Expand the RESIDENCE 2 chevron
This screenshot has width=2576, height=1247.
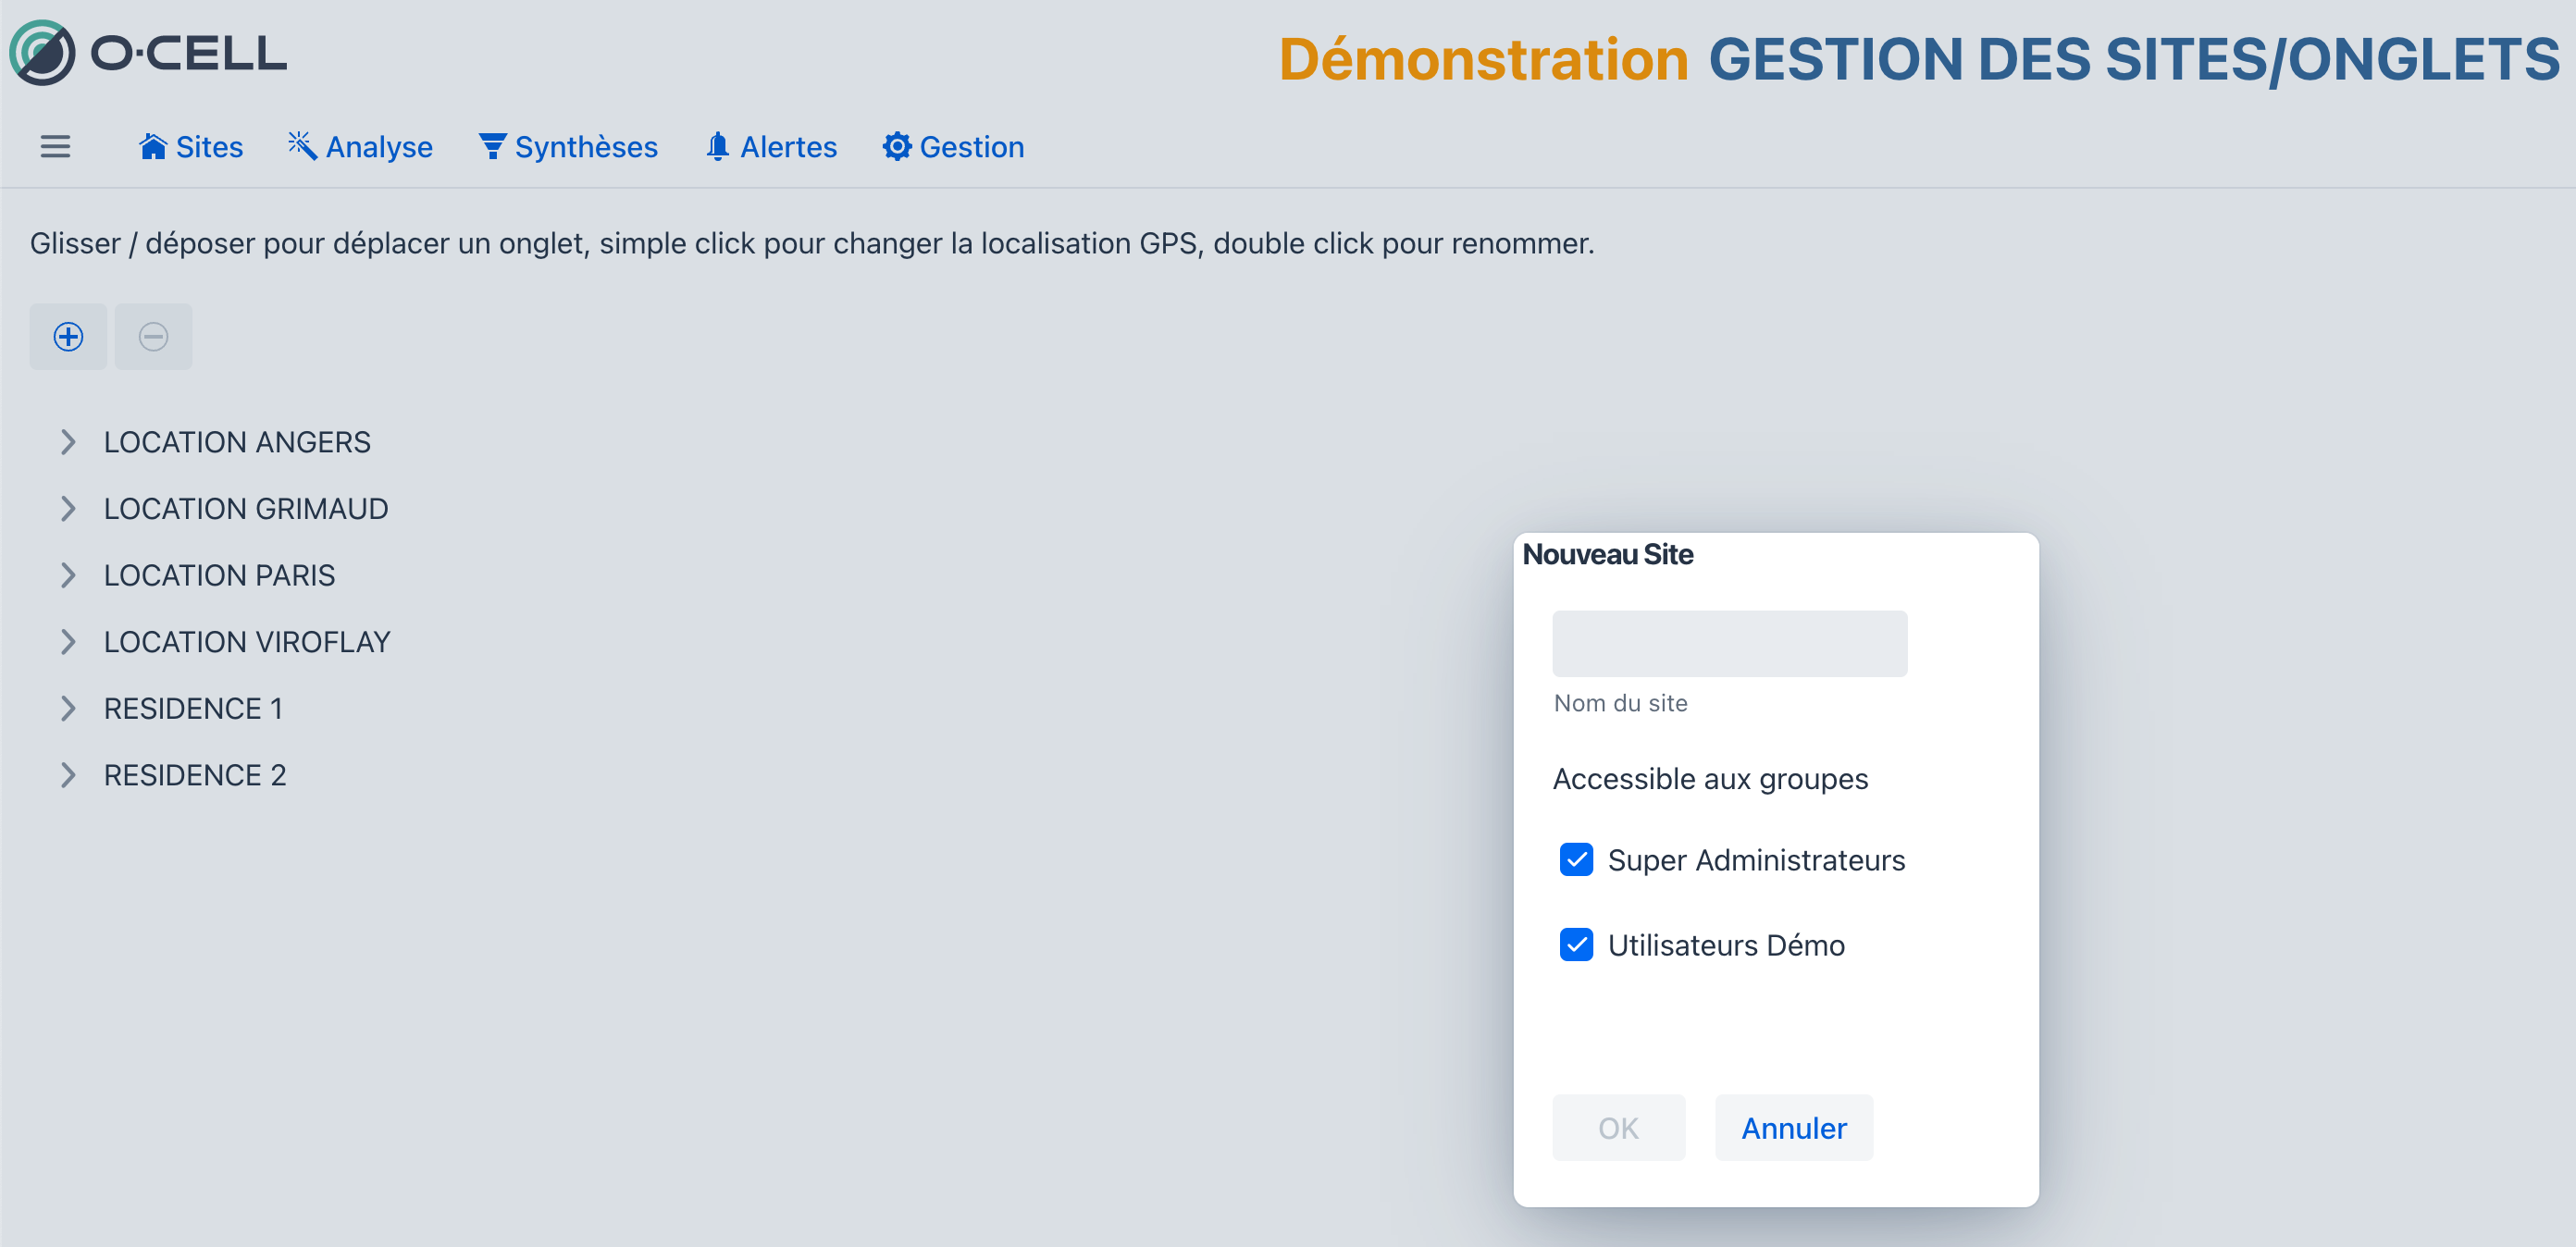68,775
